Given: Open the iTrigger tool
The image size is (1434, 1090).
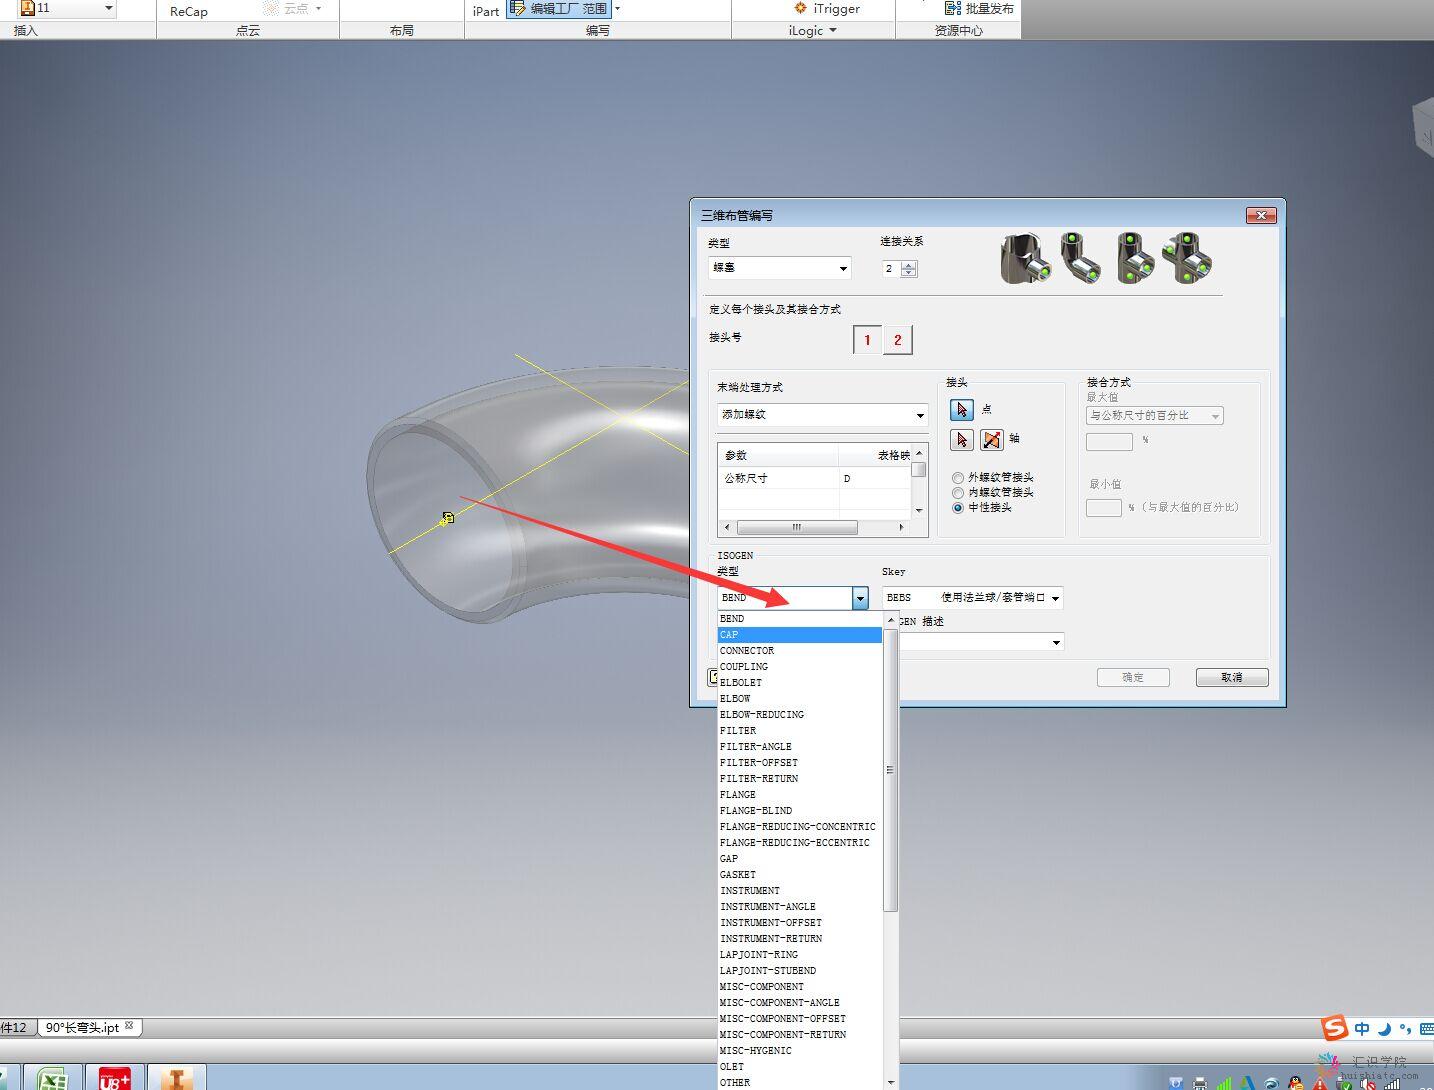Looking at the screenshot, I should coord(827,8).
